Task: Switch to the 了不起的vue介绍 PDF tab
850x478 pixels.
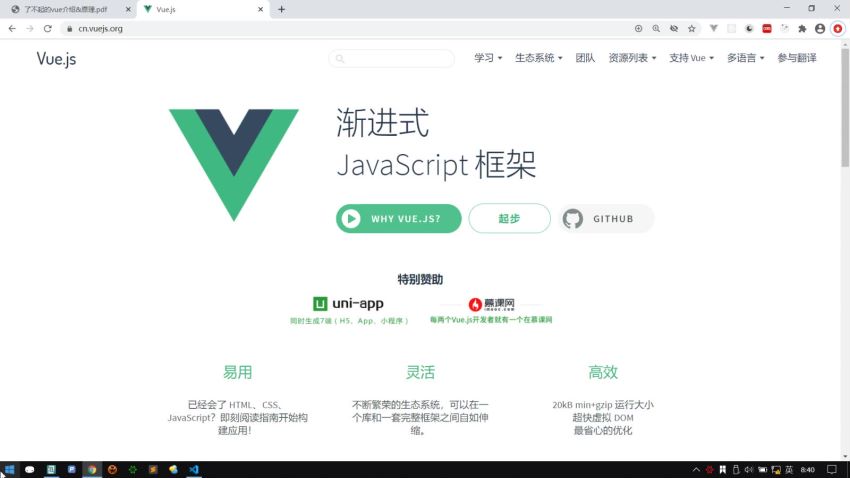Action: click(66, 9)
